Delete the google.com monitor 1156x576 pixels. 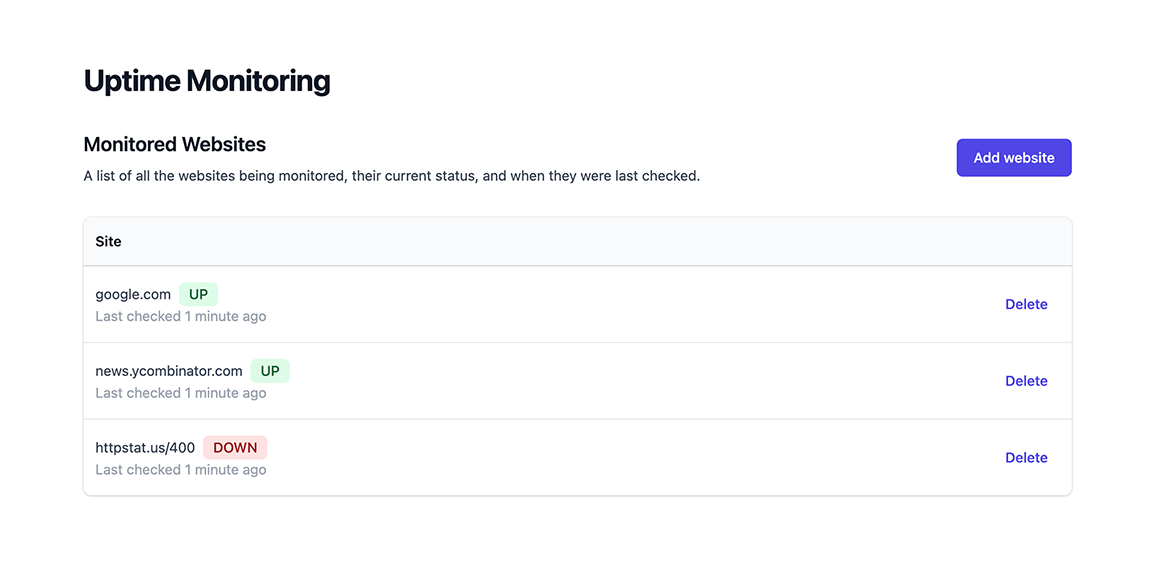(x=1026, y=304)
